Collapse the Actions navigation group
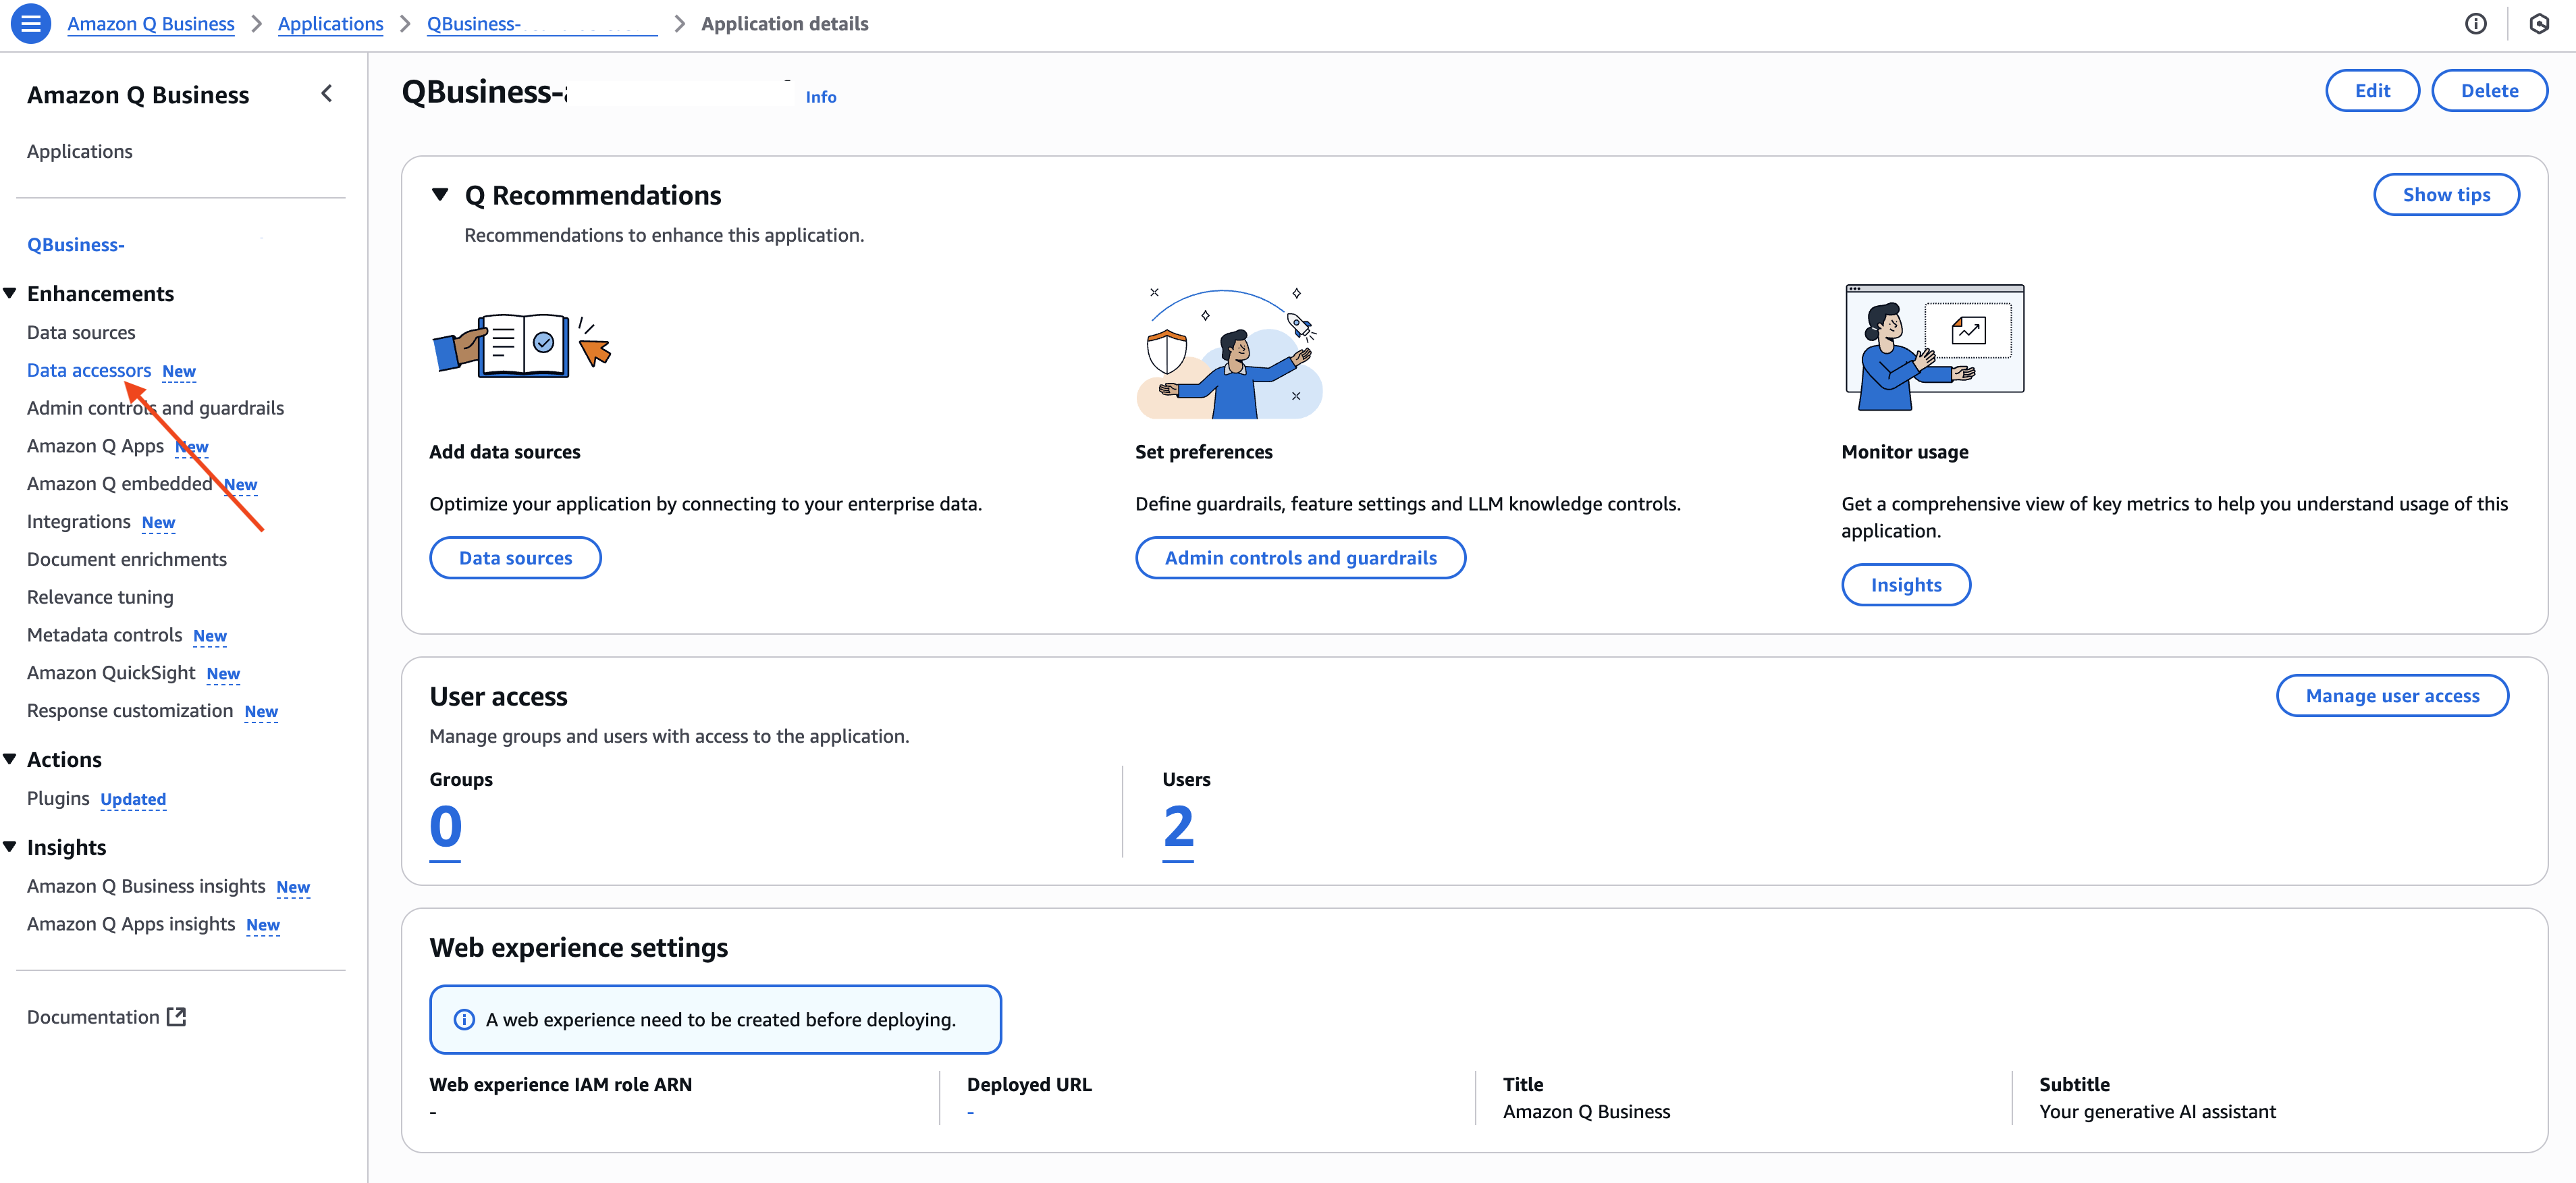The width and height of the screenshot is (2576, 1183). click(10, 759)
